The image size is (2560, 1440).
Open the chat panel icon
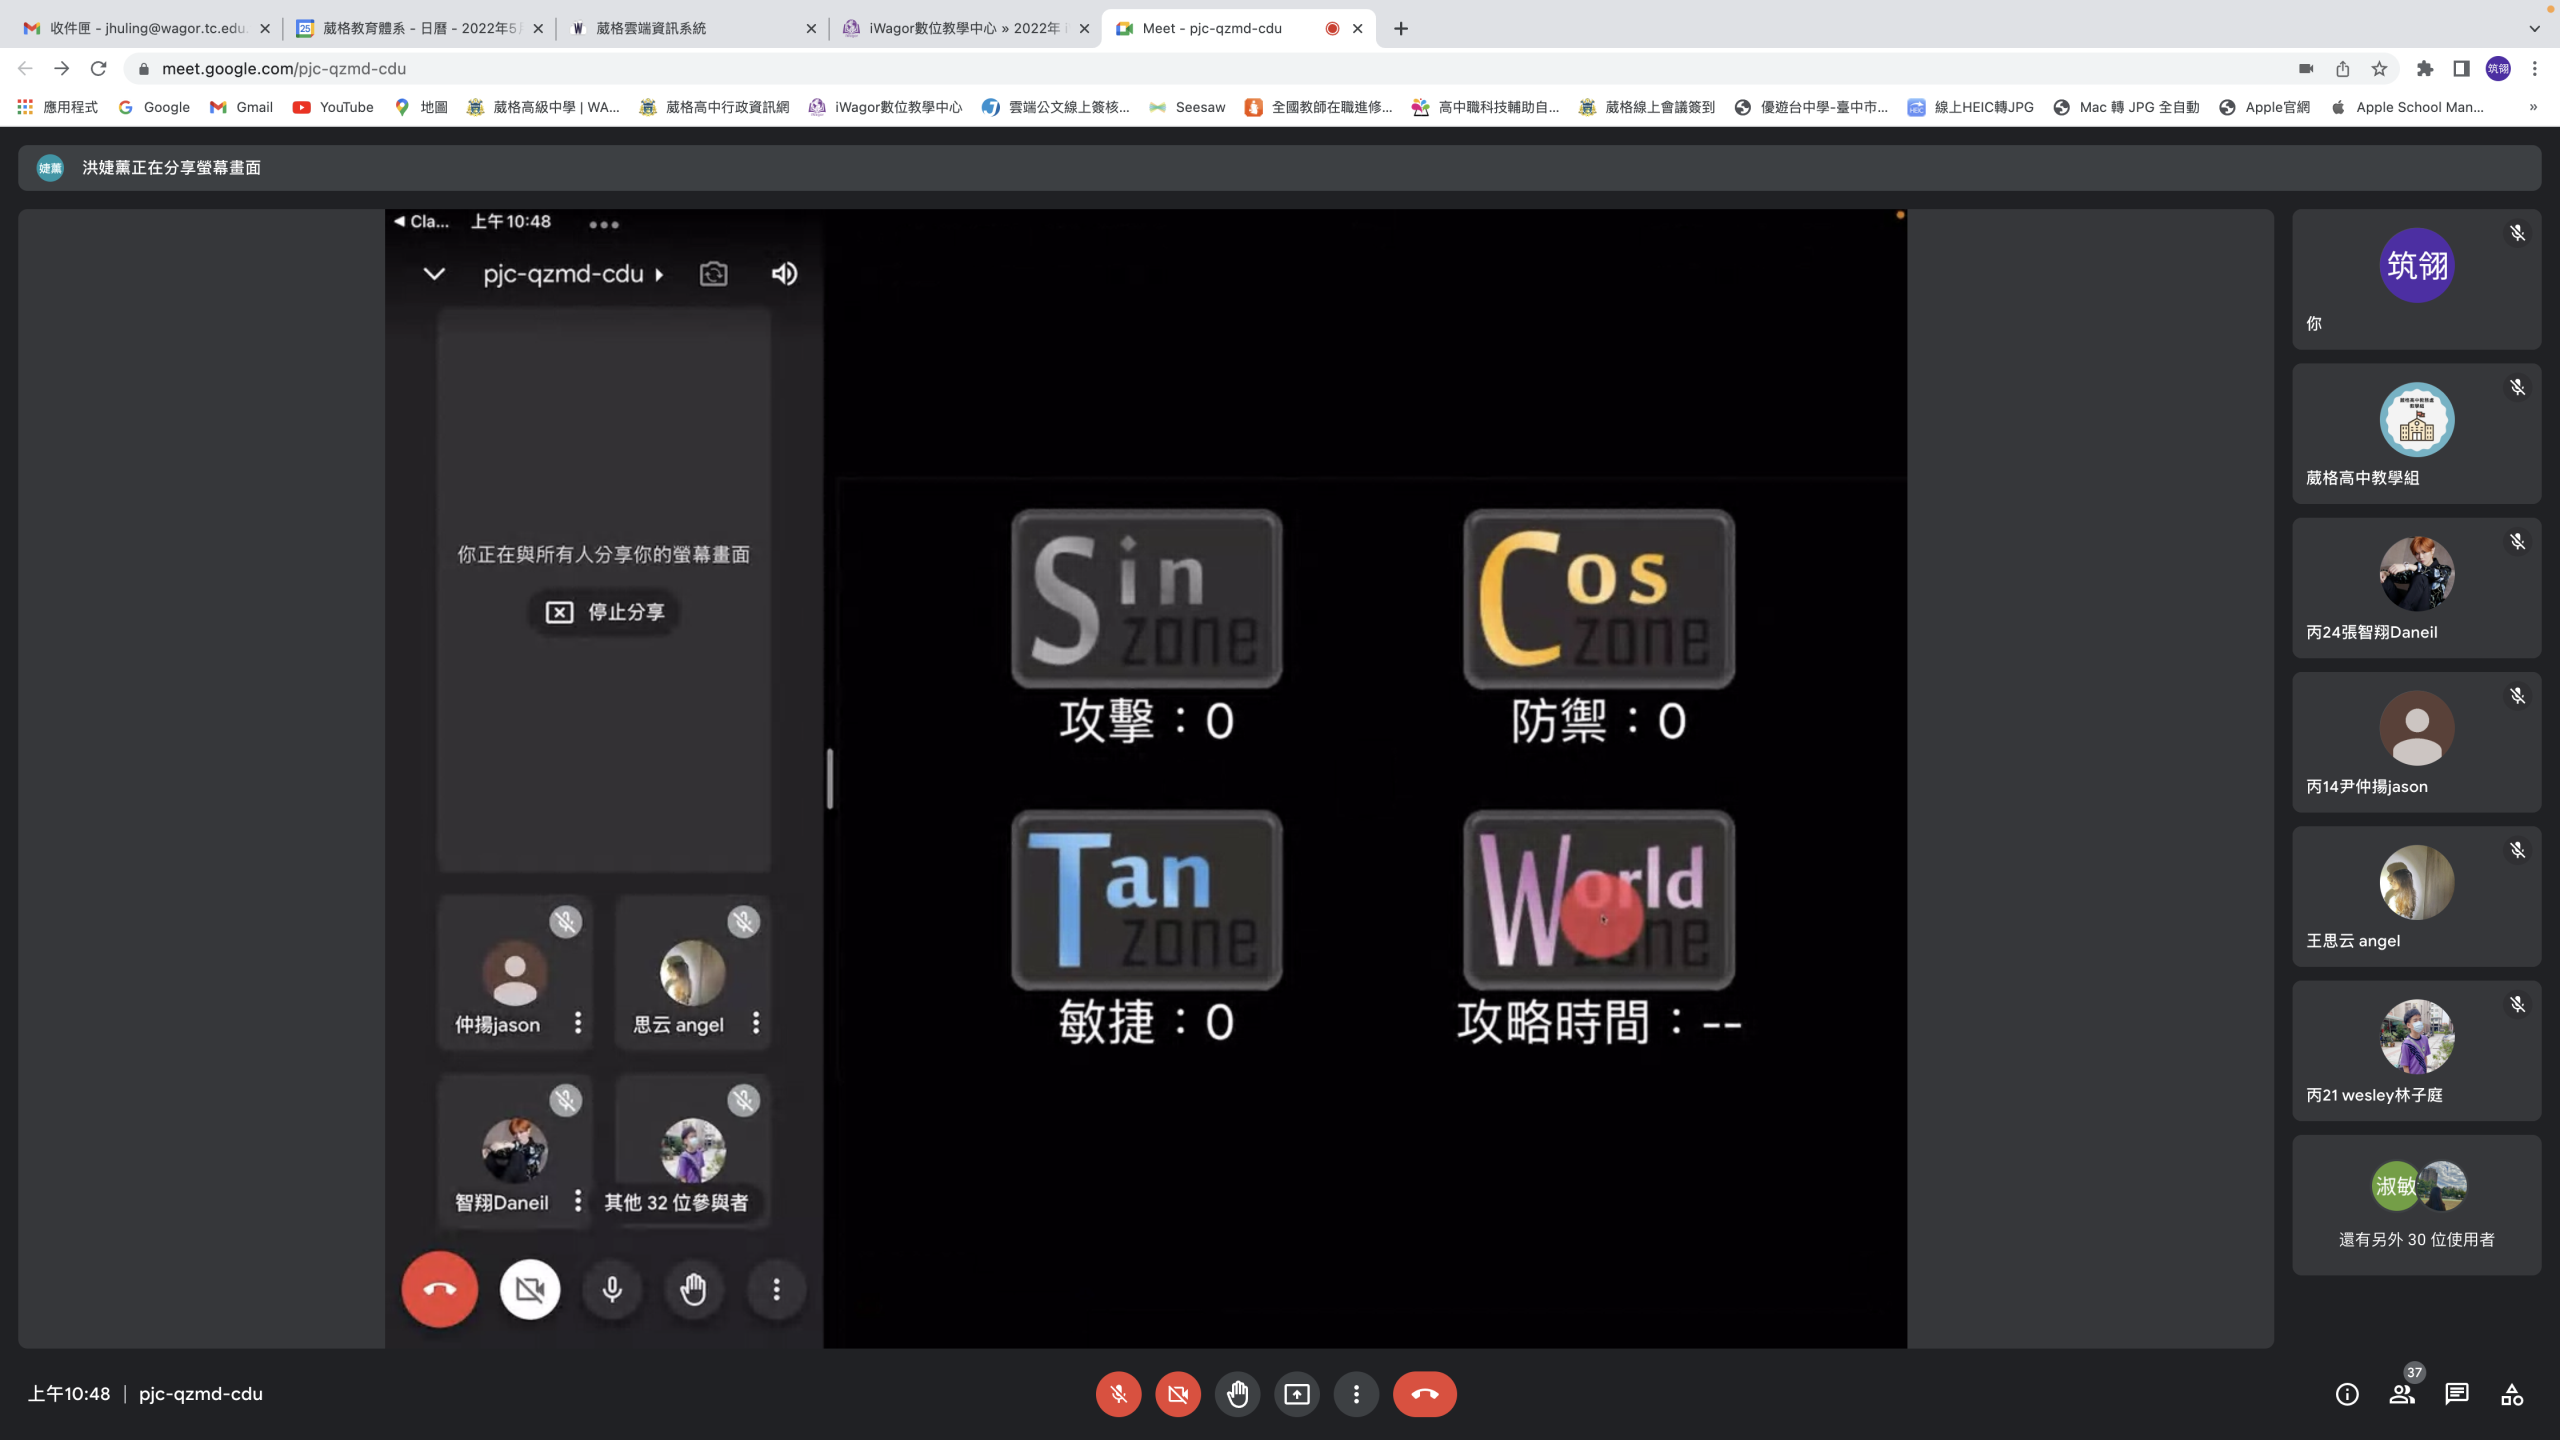(2457, 1394)
